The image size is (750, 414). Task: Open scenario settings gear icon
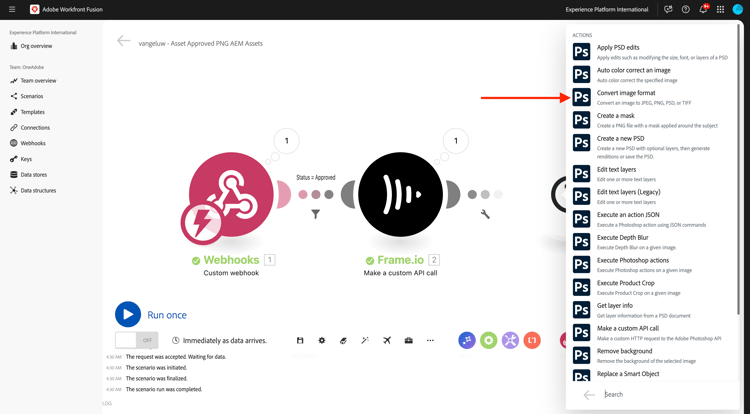(x=322, y=340)
